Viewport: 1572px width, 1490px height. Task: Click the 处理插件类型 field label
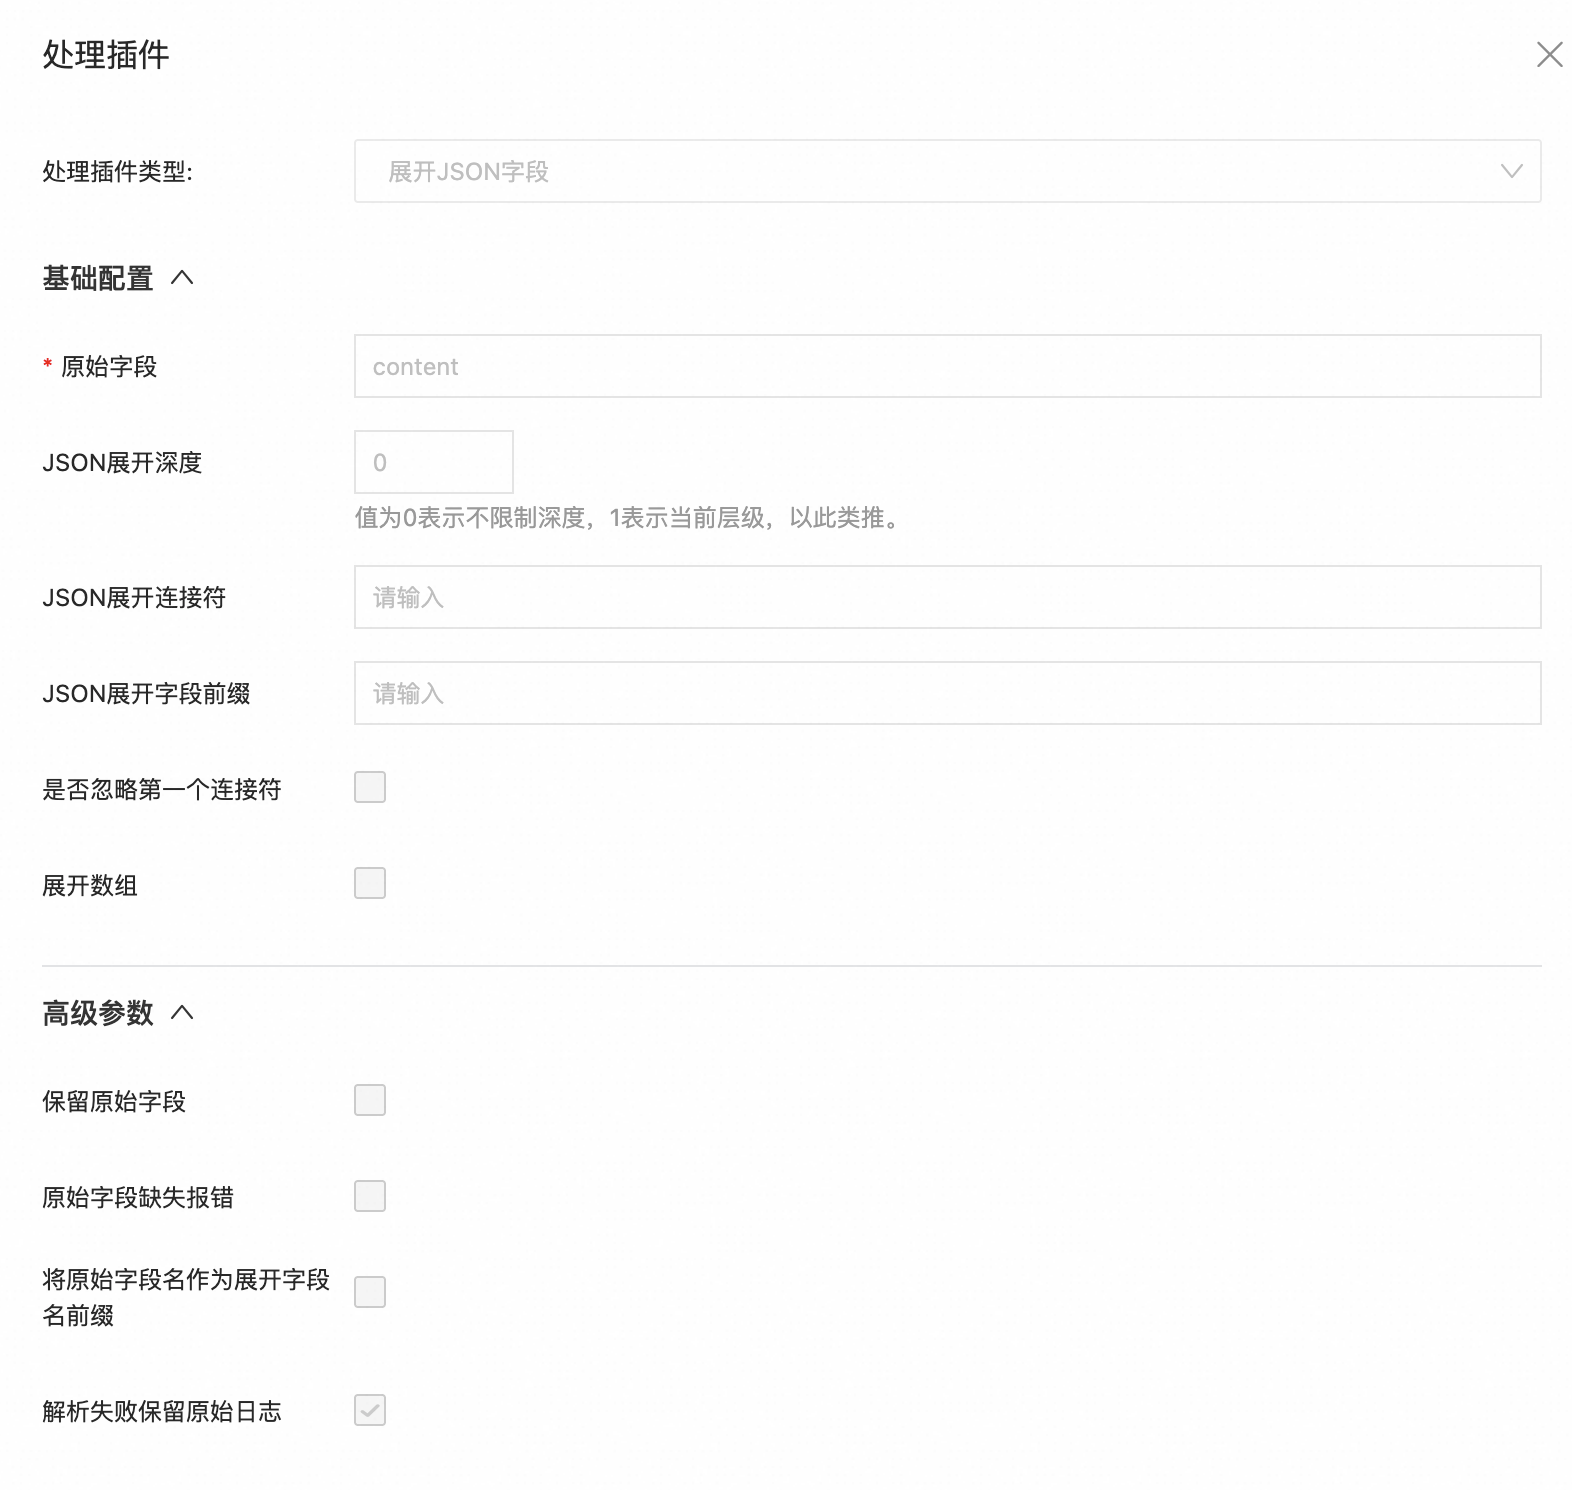pyautogui.click(x=117, y=172)
